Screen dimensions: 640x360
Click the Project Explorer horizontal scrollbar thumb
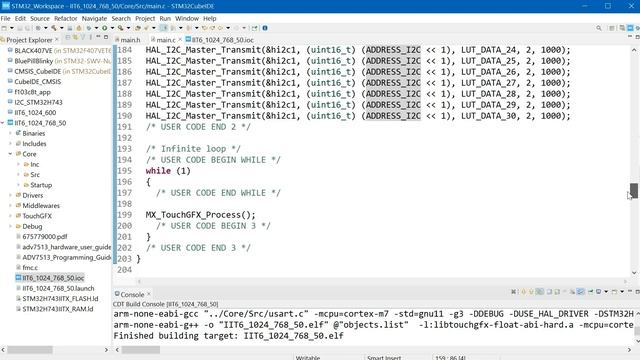click(30, 350)
